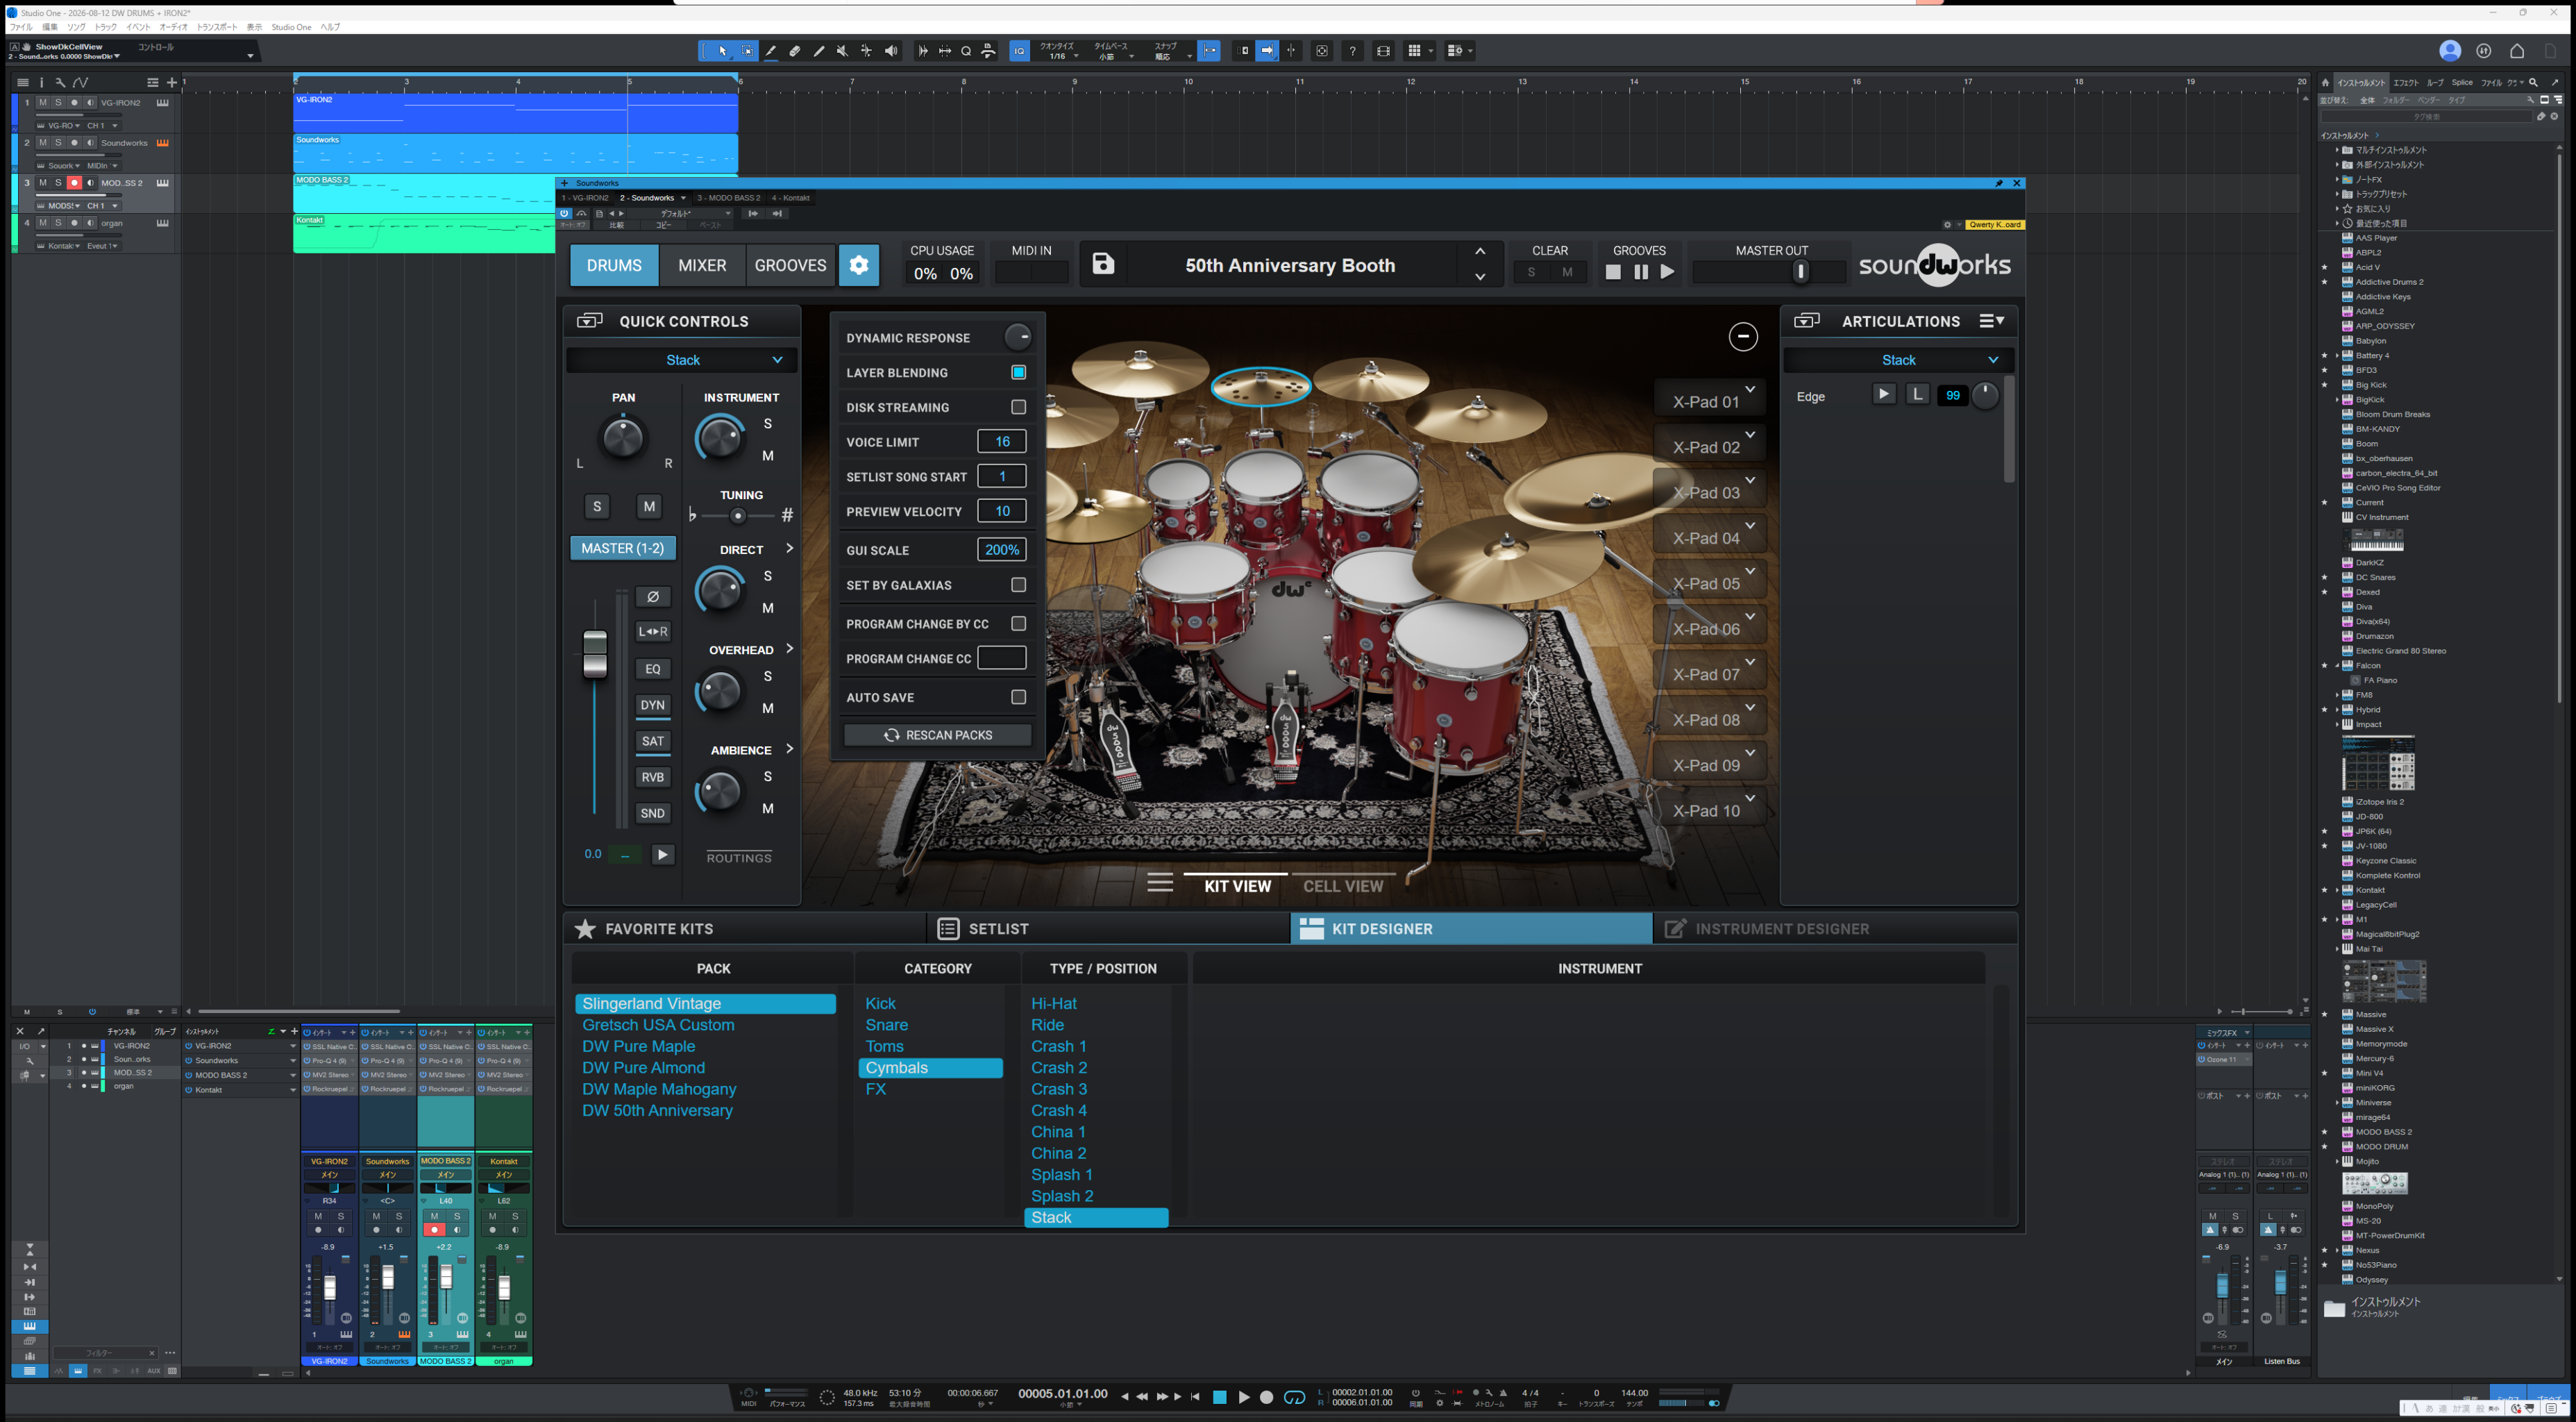The height and width of the screenshot is (1422, 2576).
Task: Toggle the IQ input quantize button
Action: [1019, 51]
